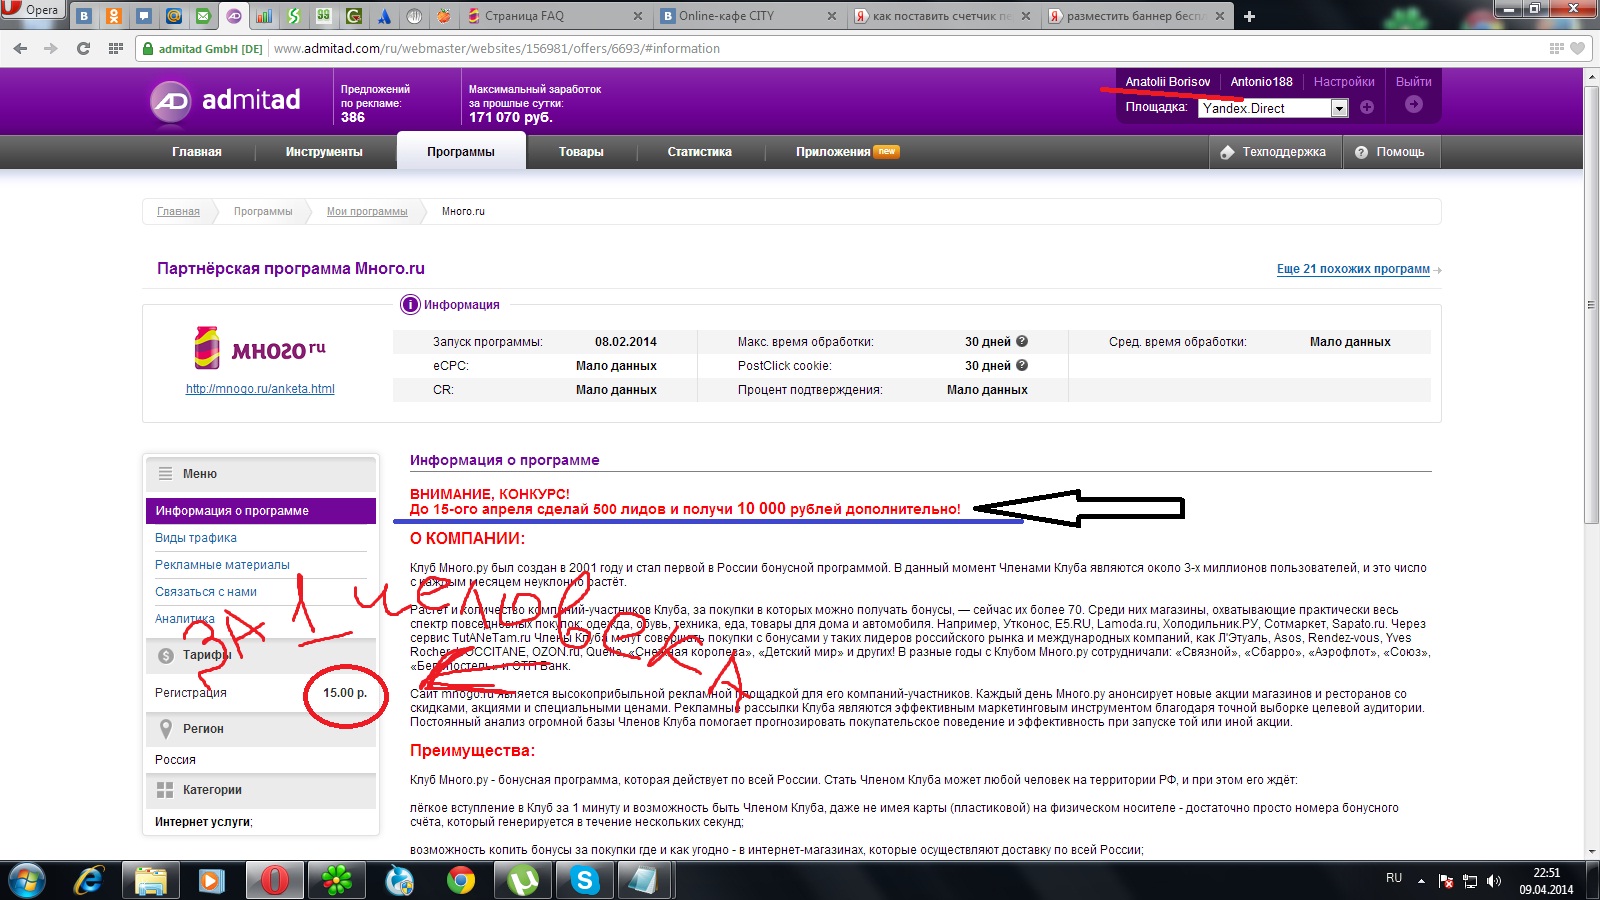1600x900 pixels.
Task: Open the Приложения new navigation item
Action: click(847, 152)
